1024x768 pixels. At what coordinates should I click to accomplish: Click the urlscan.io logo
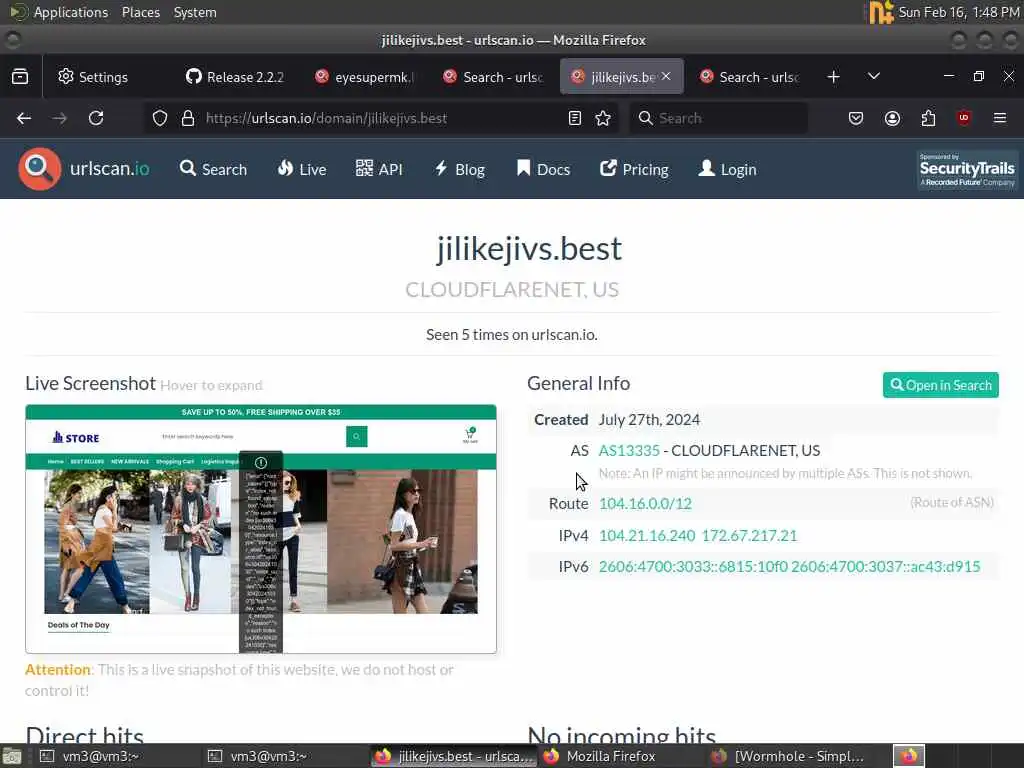[x=84, y=169]
